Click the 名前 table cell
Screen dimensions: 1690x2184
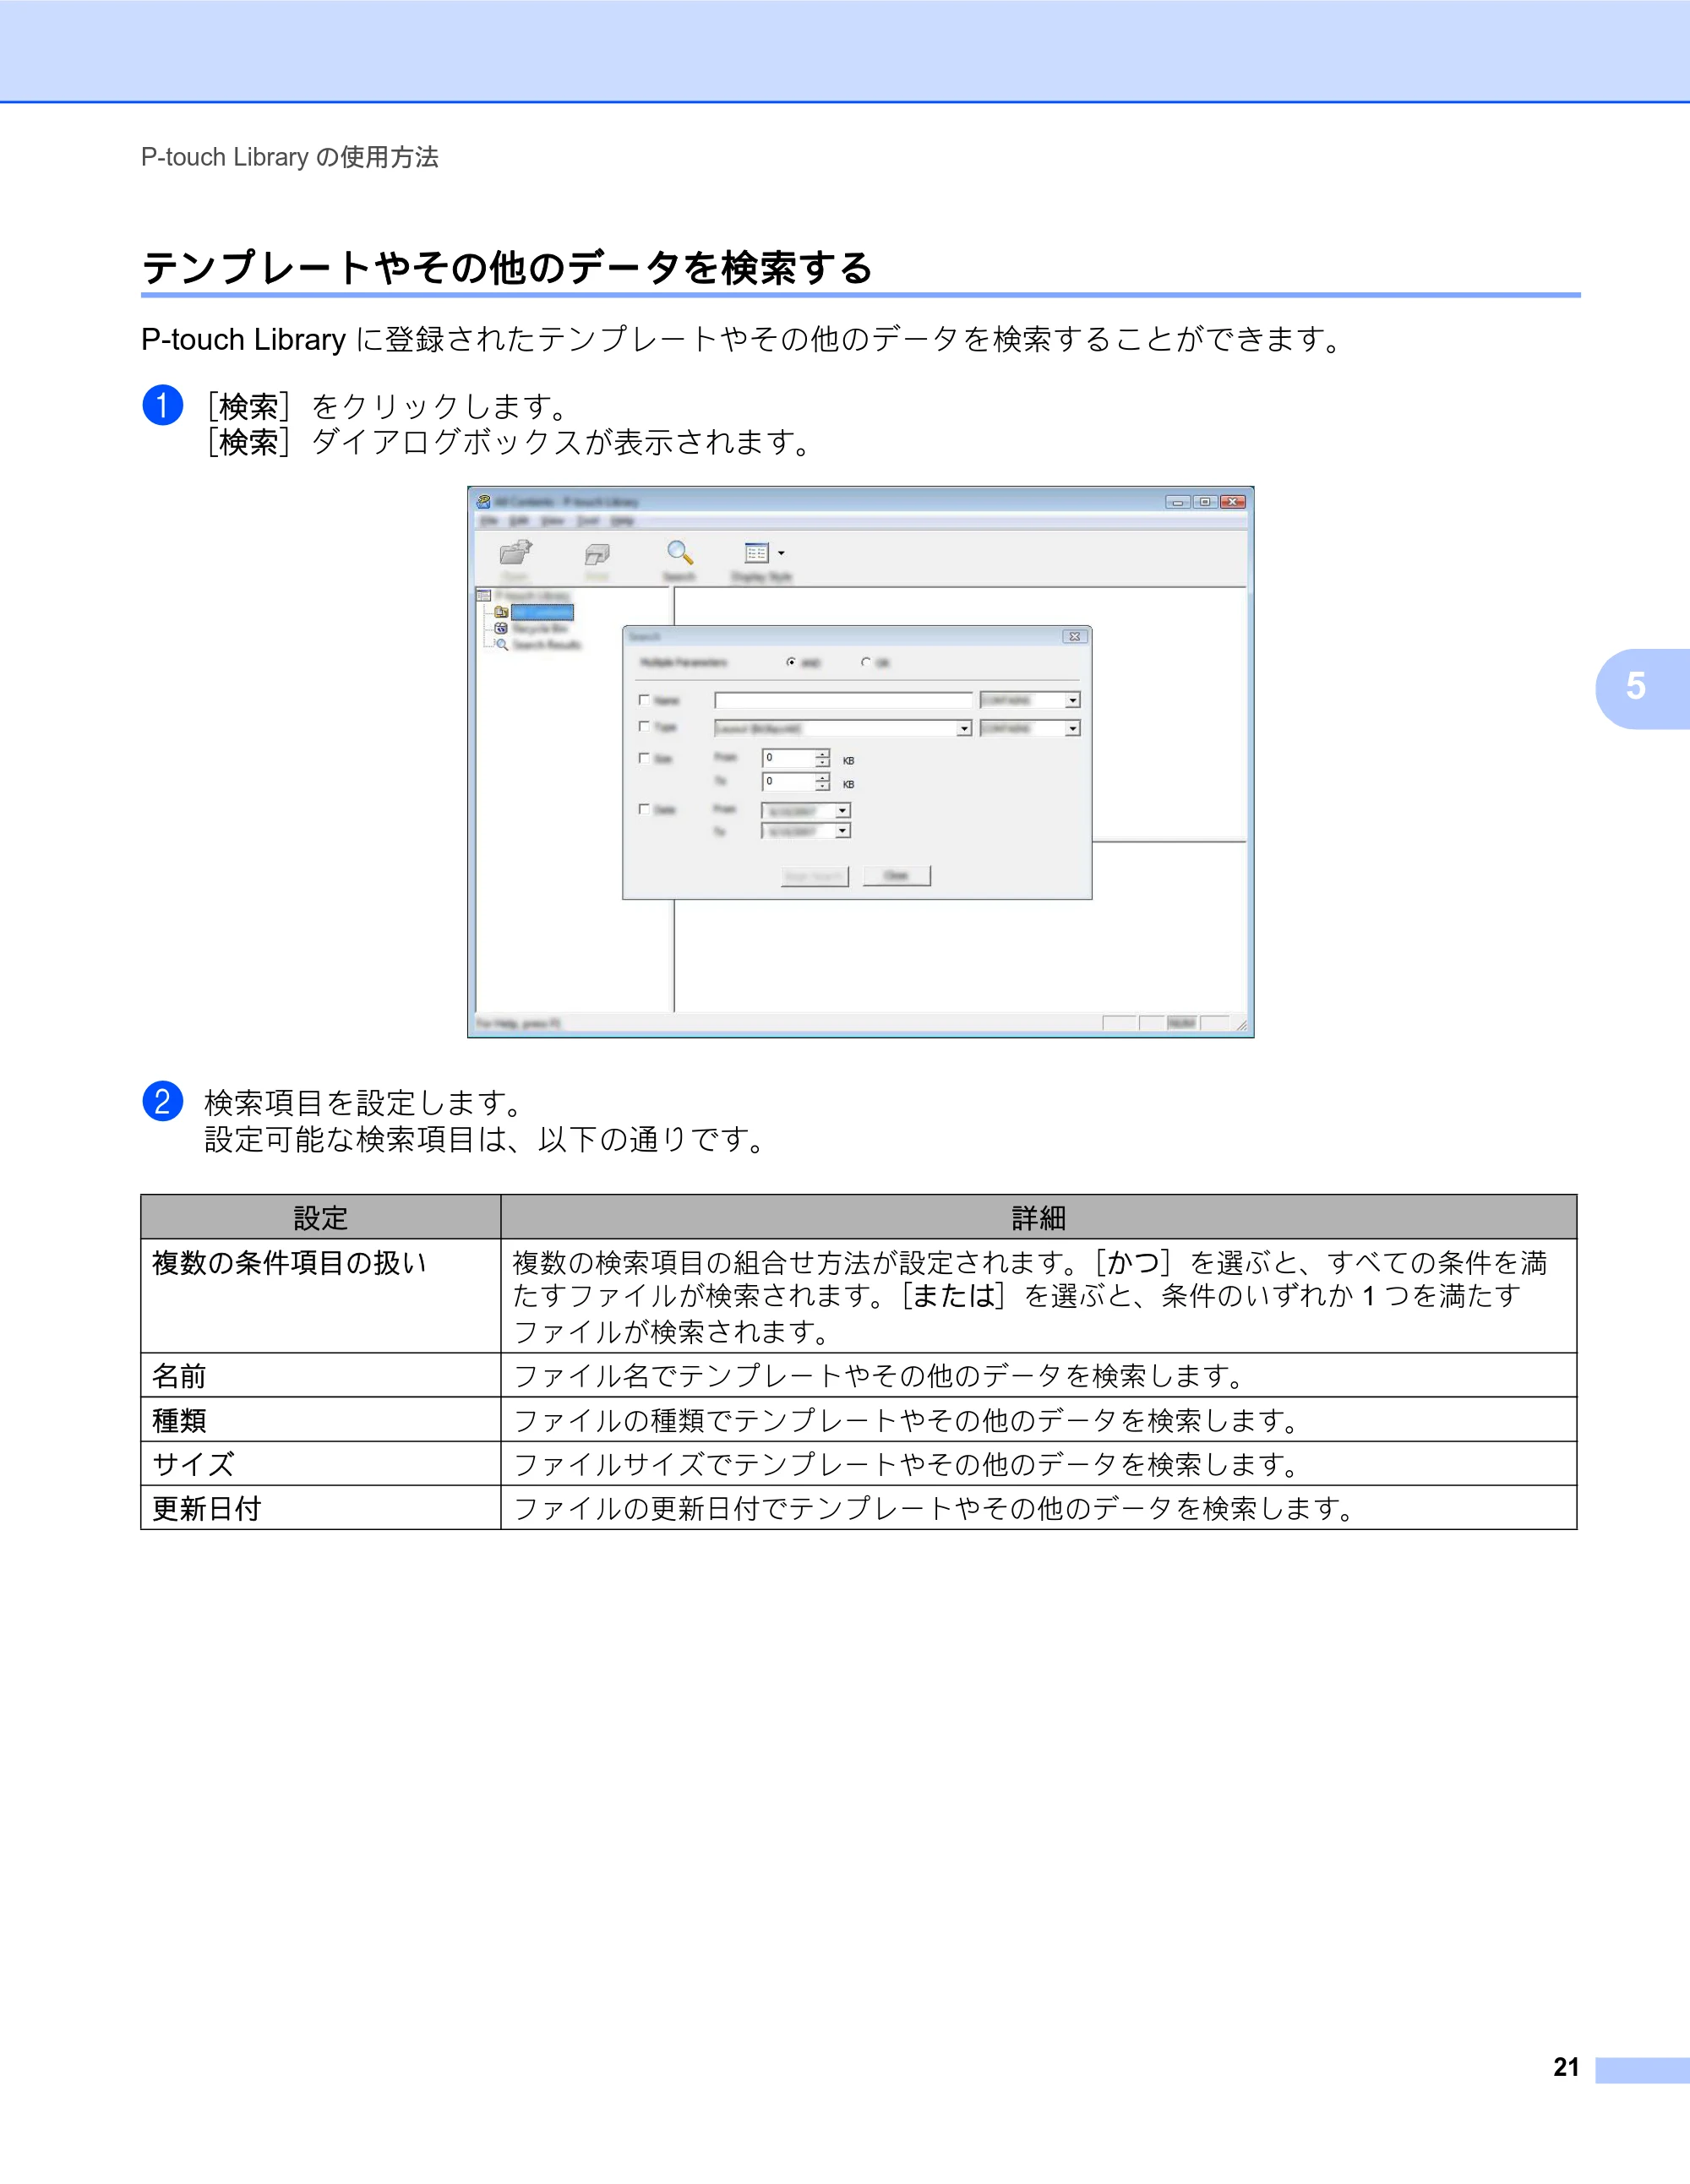[321, 1376]
